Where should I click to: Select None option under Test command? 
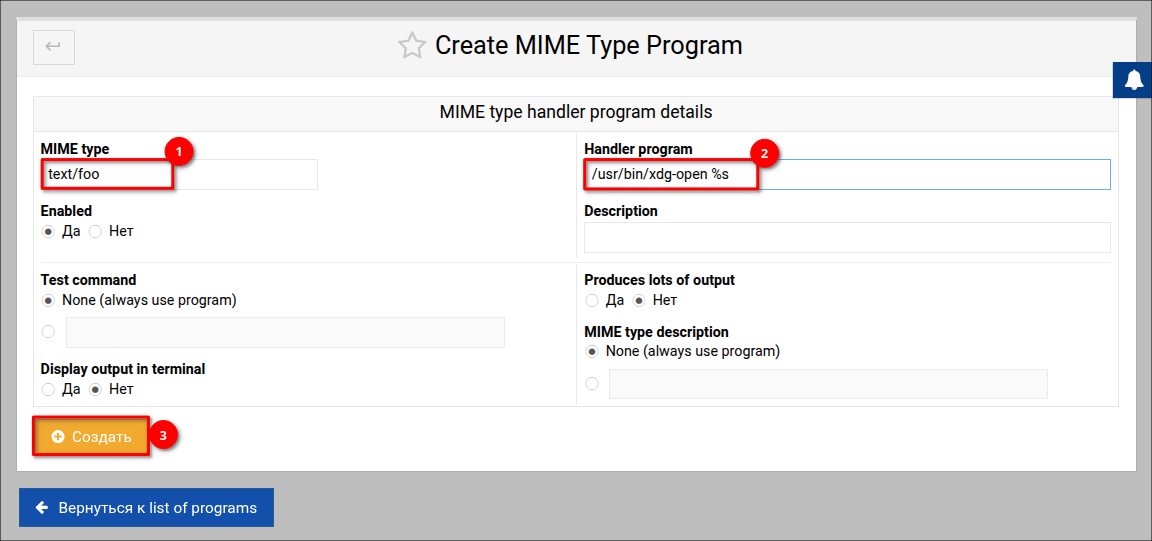pos(48,300)
